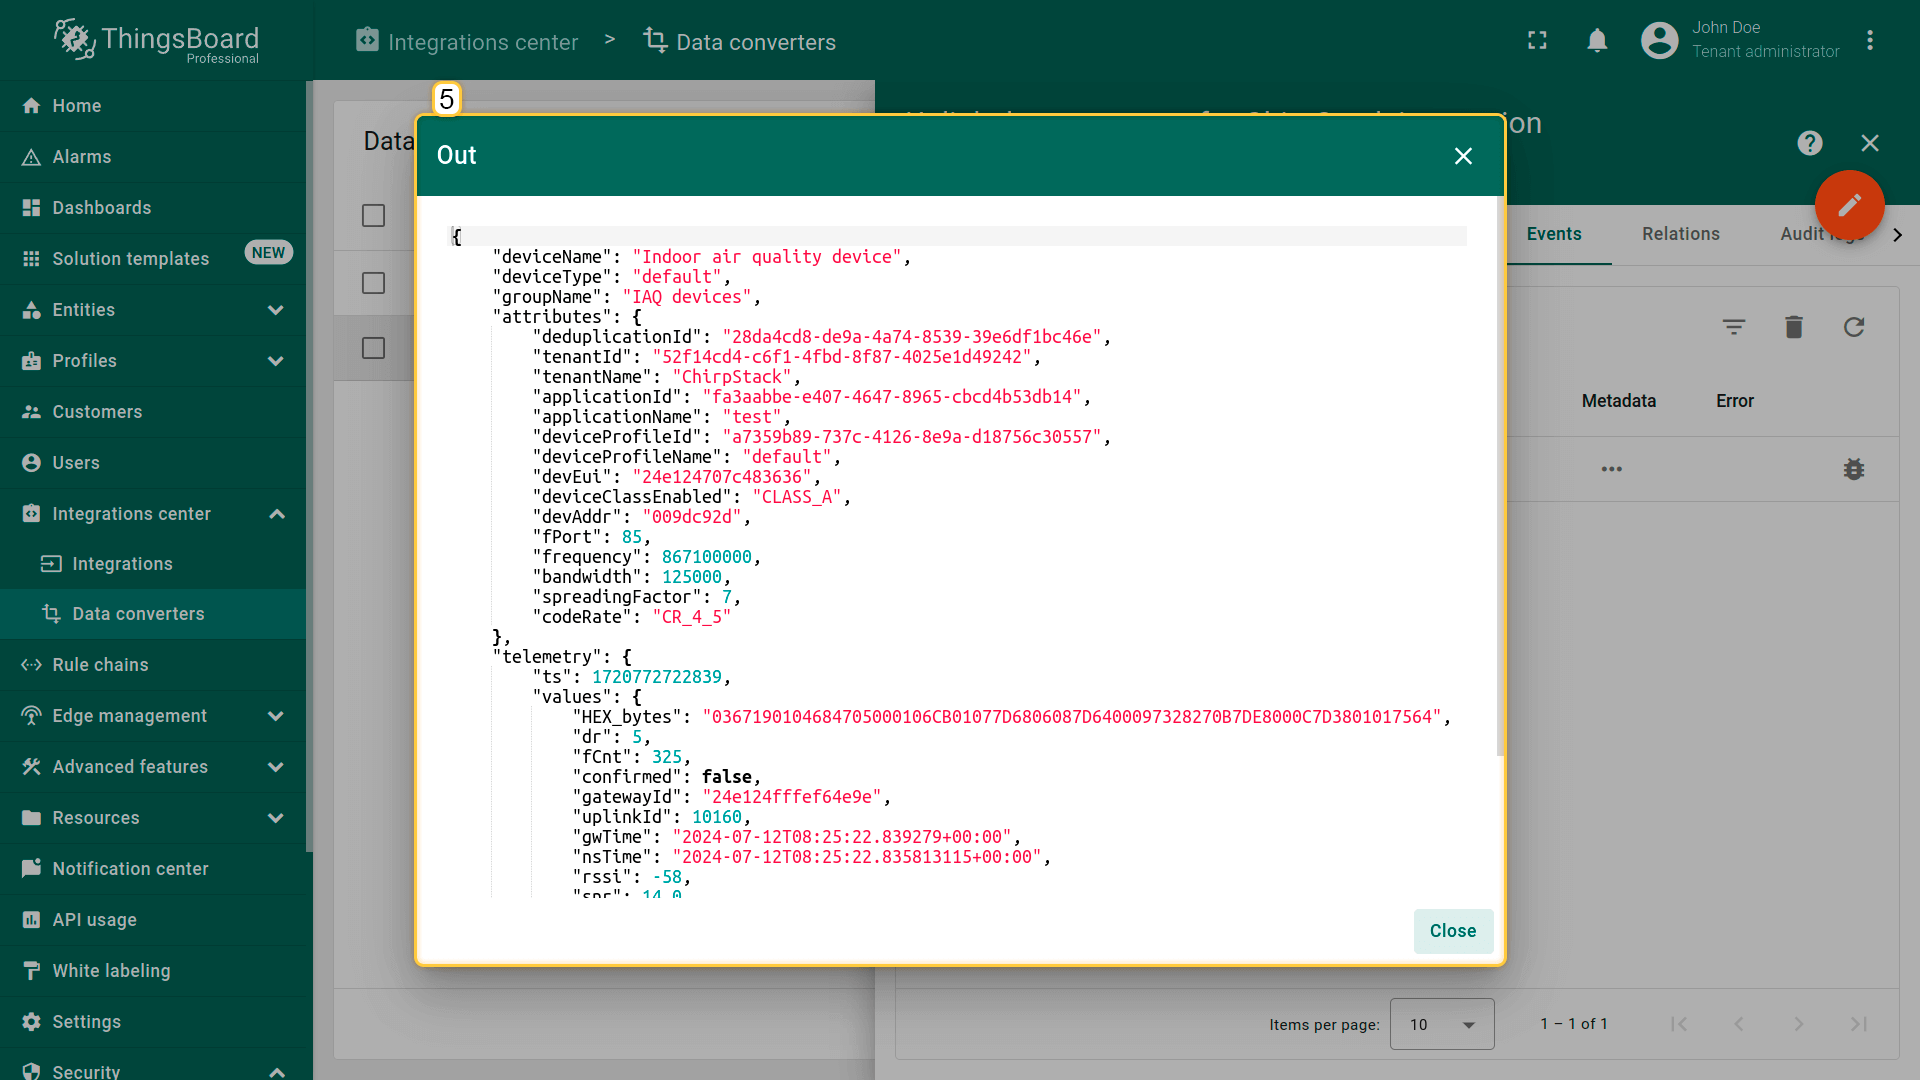Check the first row checkbox

373,283
